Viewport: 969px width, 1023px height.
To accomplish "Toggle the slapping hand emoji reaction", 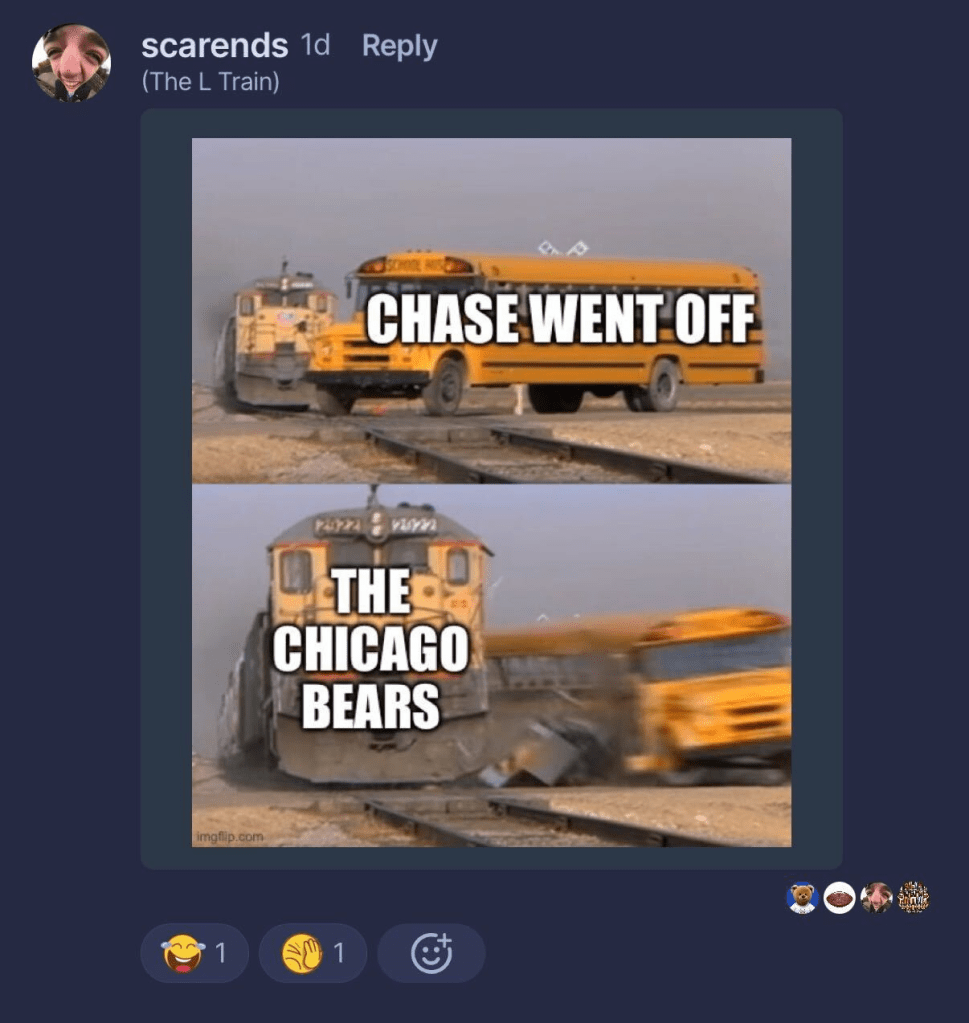I will 313,953.
